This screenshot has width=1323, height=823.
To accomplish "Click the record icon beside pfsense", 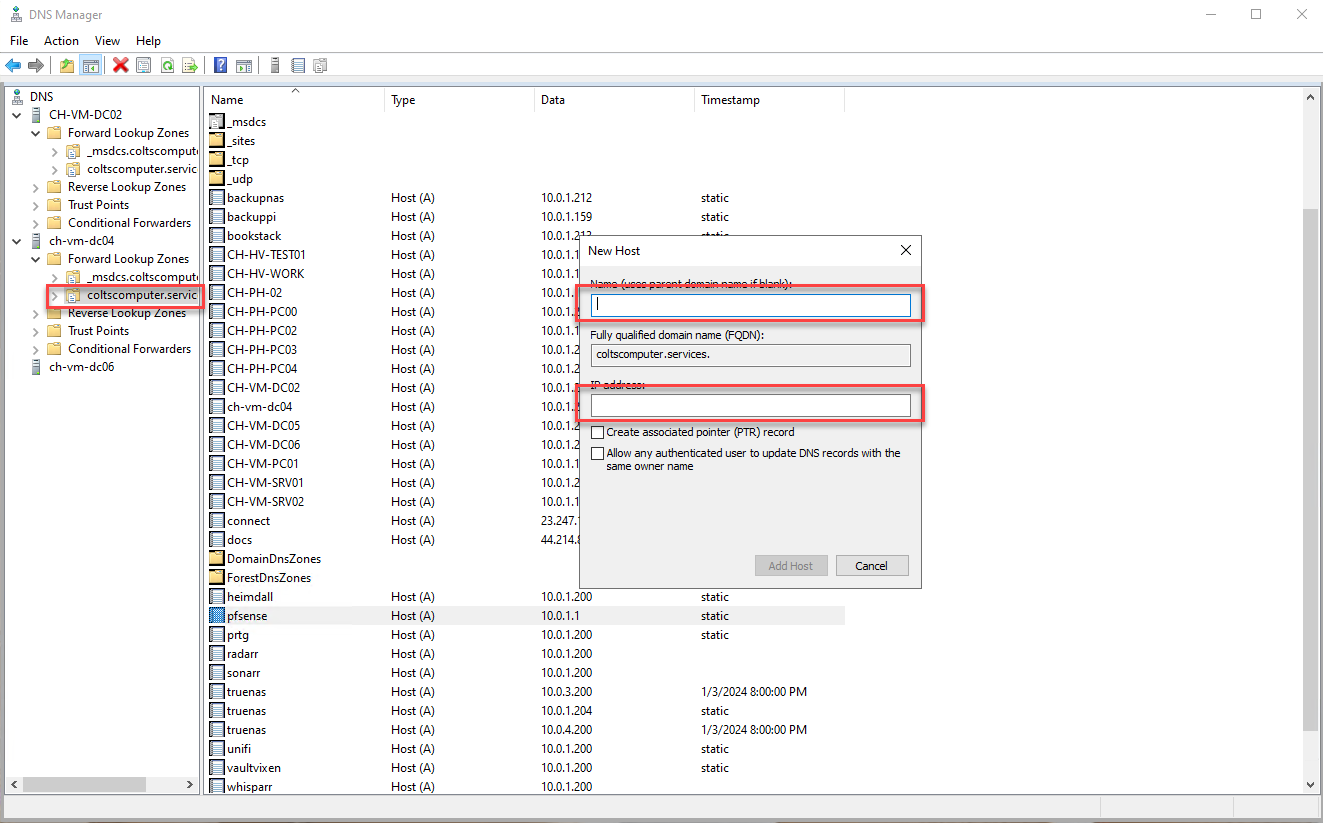I will click(218, 616).
